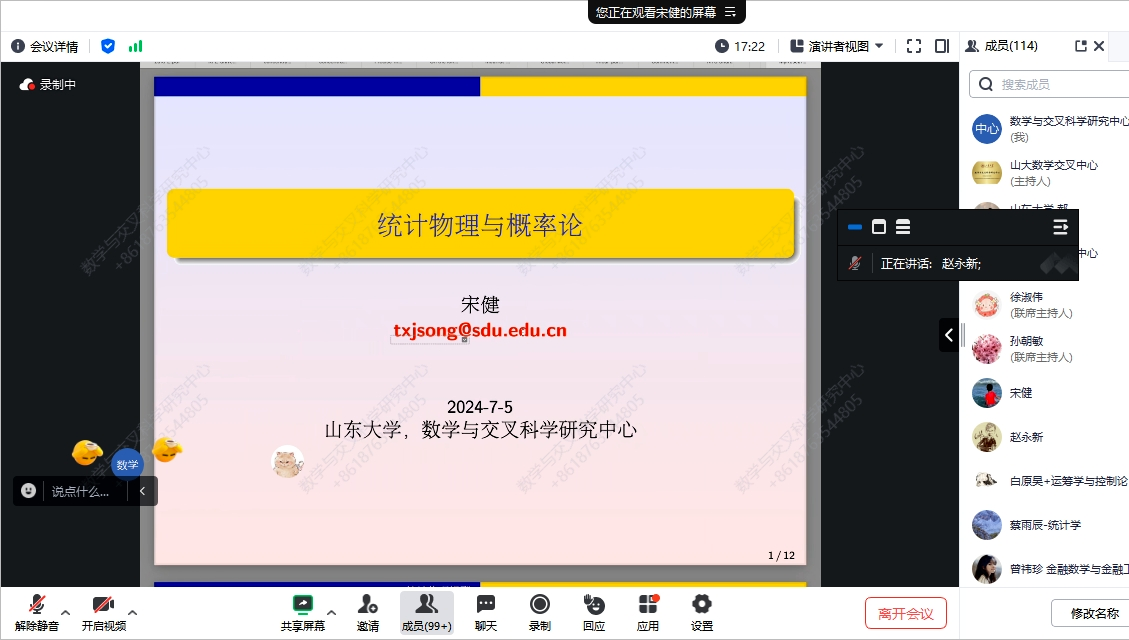Check the green network signal icon
Viewport: 1129px width, 640px height.
point(135,46)
